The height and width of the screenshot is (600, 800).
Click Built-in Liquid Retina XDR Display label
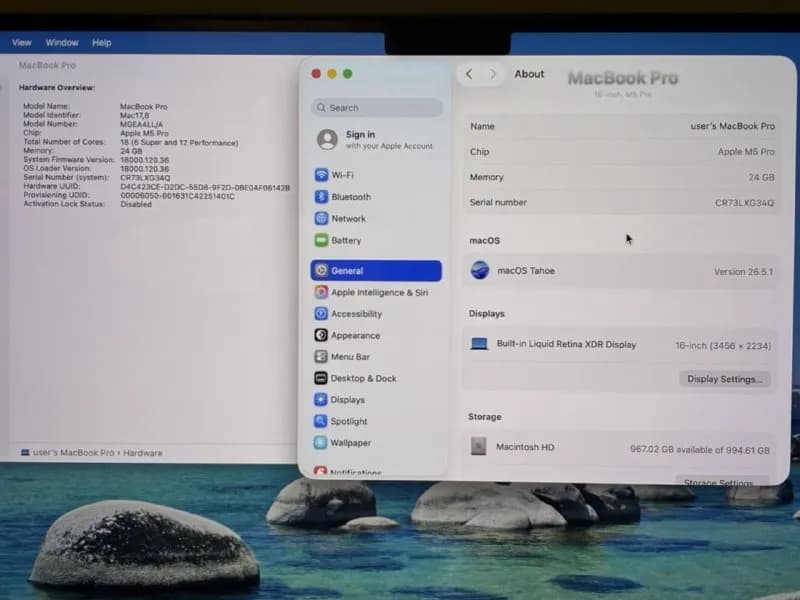click(566, 344)
